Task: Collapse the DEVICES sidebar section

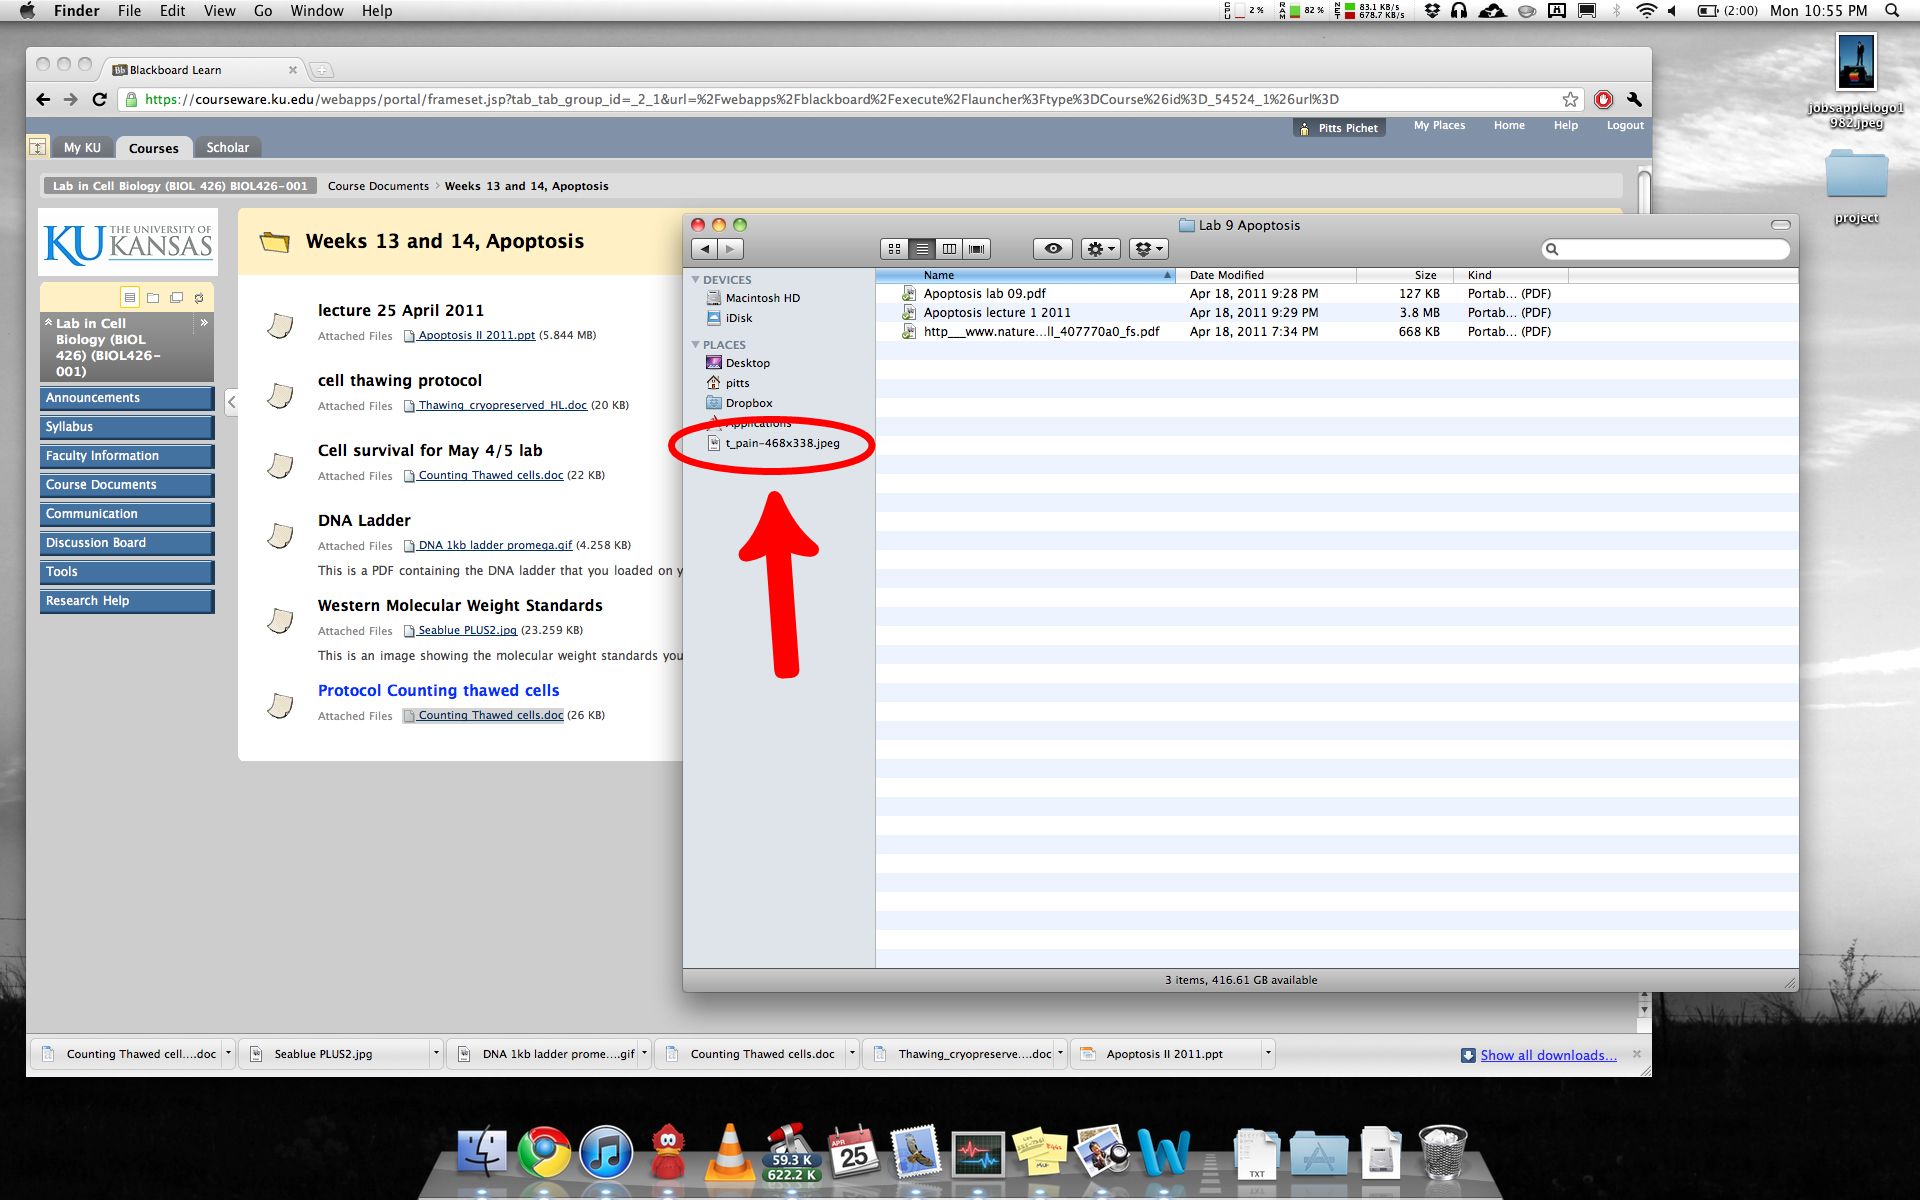Action: 696,280
